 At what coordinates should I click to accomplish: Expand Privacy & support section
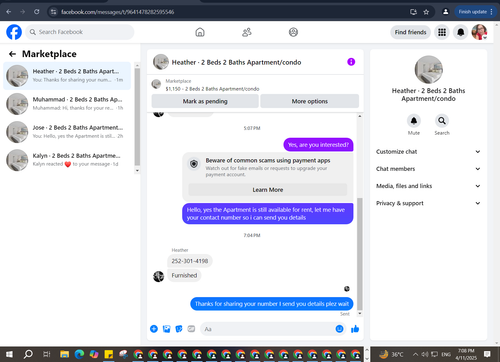428,203
